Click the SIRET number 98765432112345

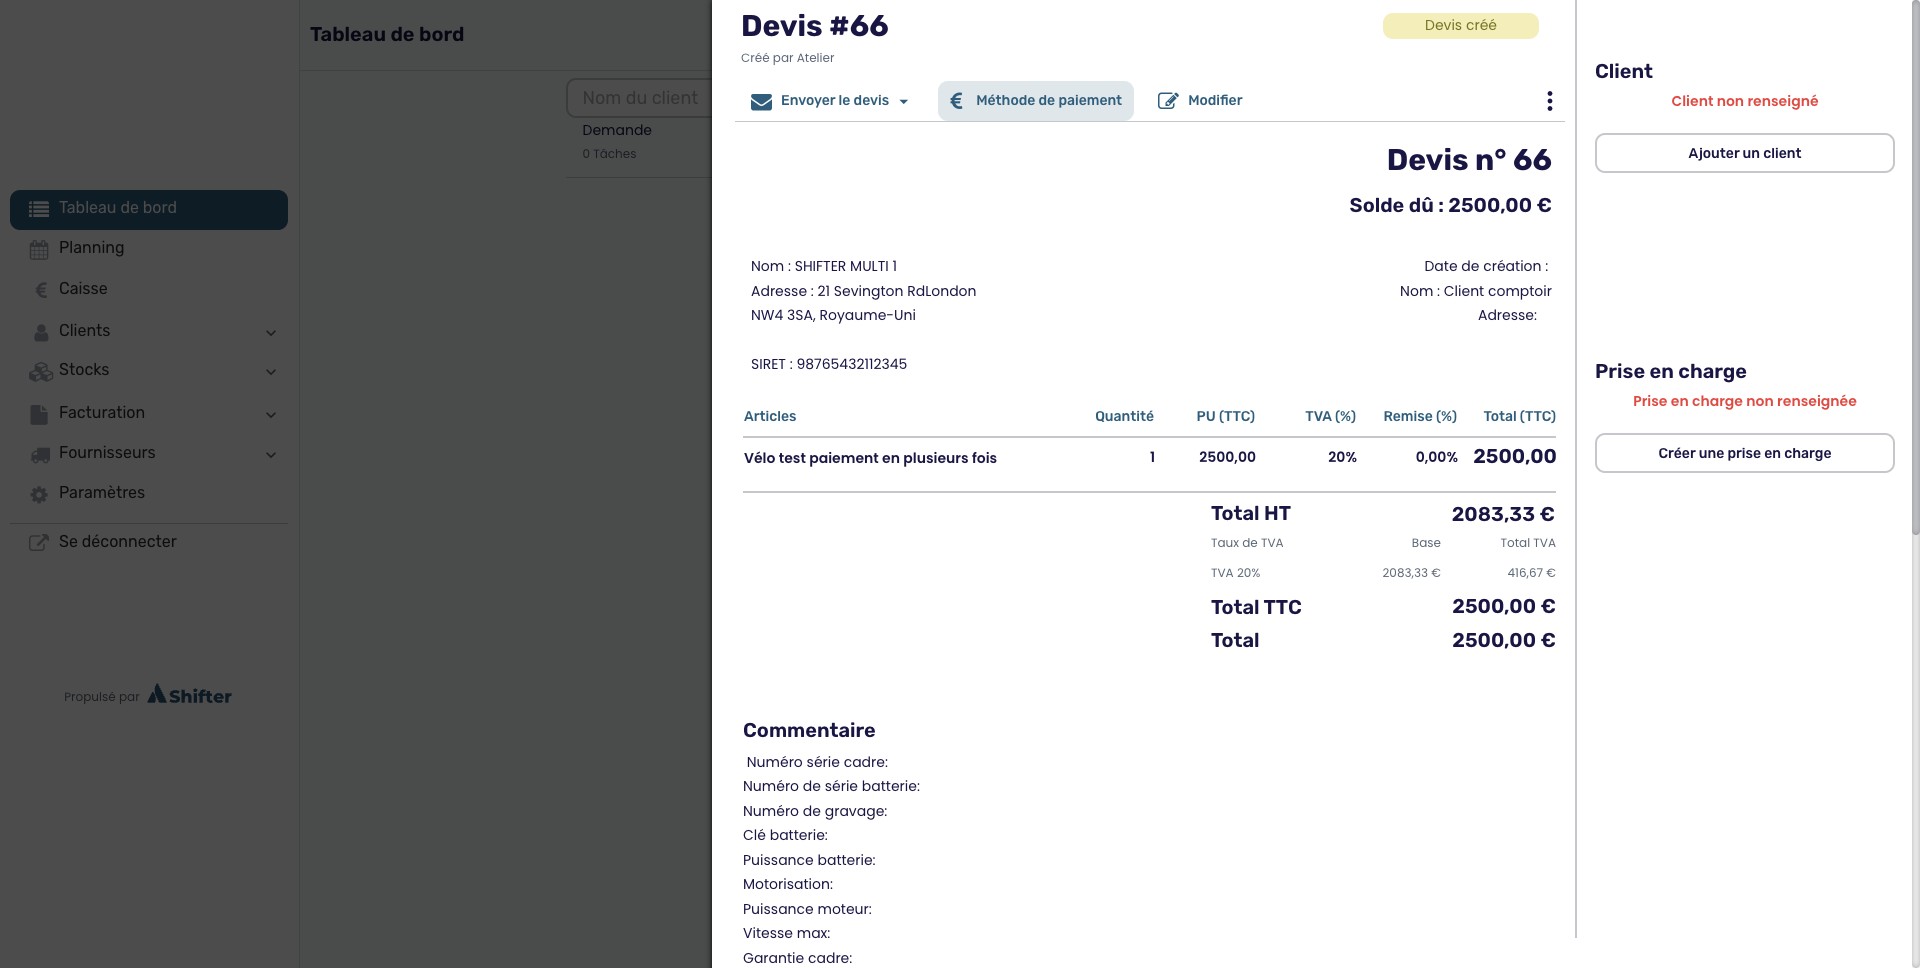pos(852,364)
